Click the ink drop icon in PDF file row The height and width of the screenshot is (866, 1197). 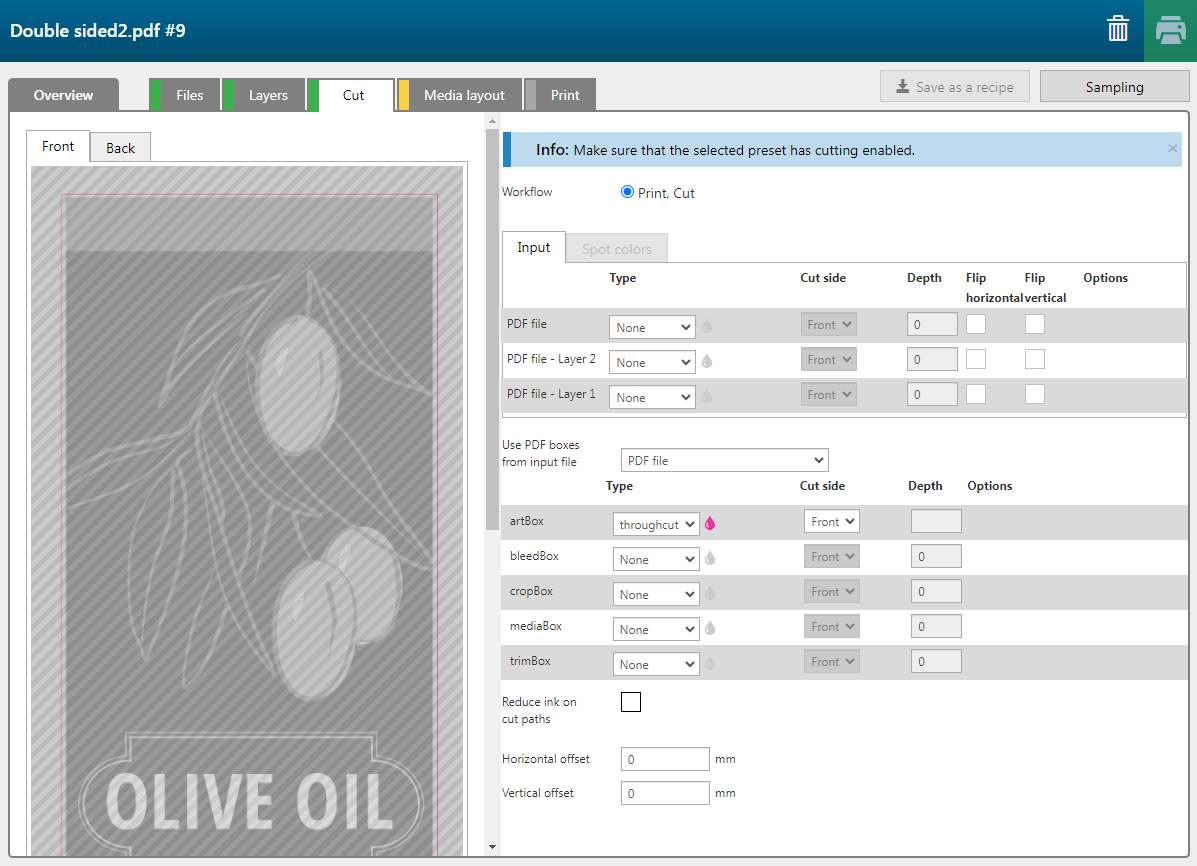point(707,326)
